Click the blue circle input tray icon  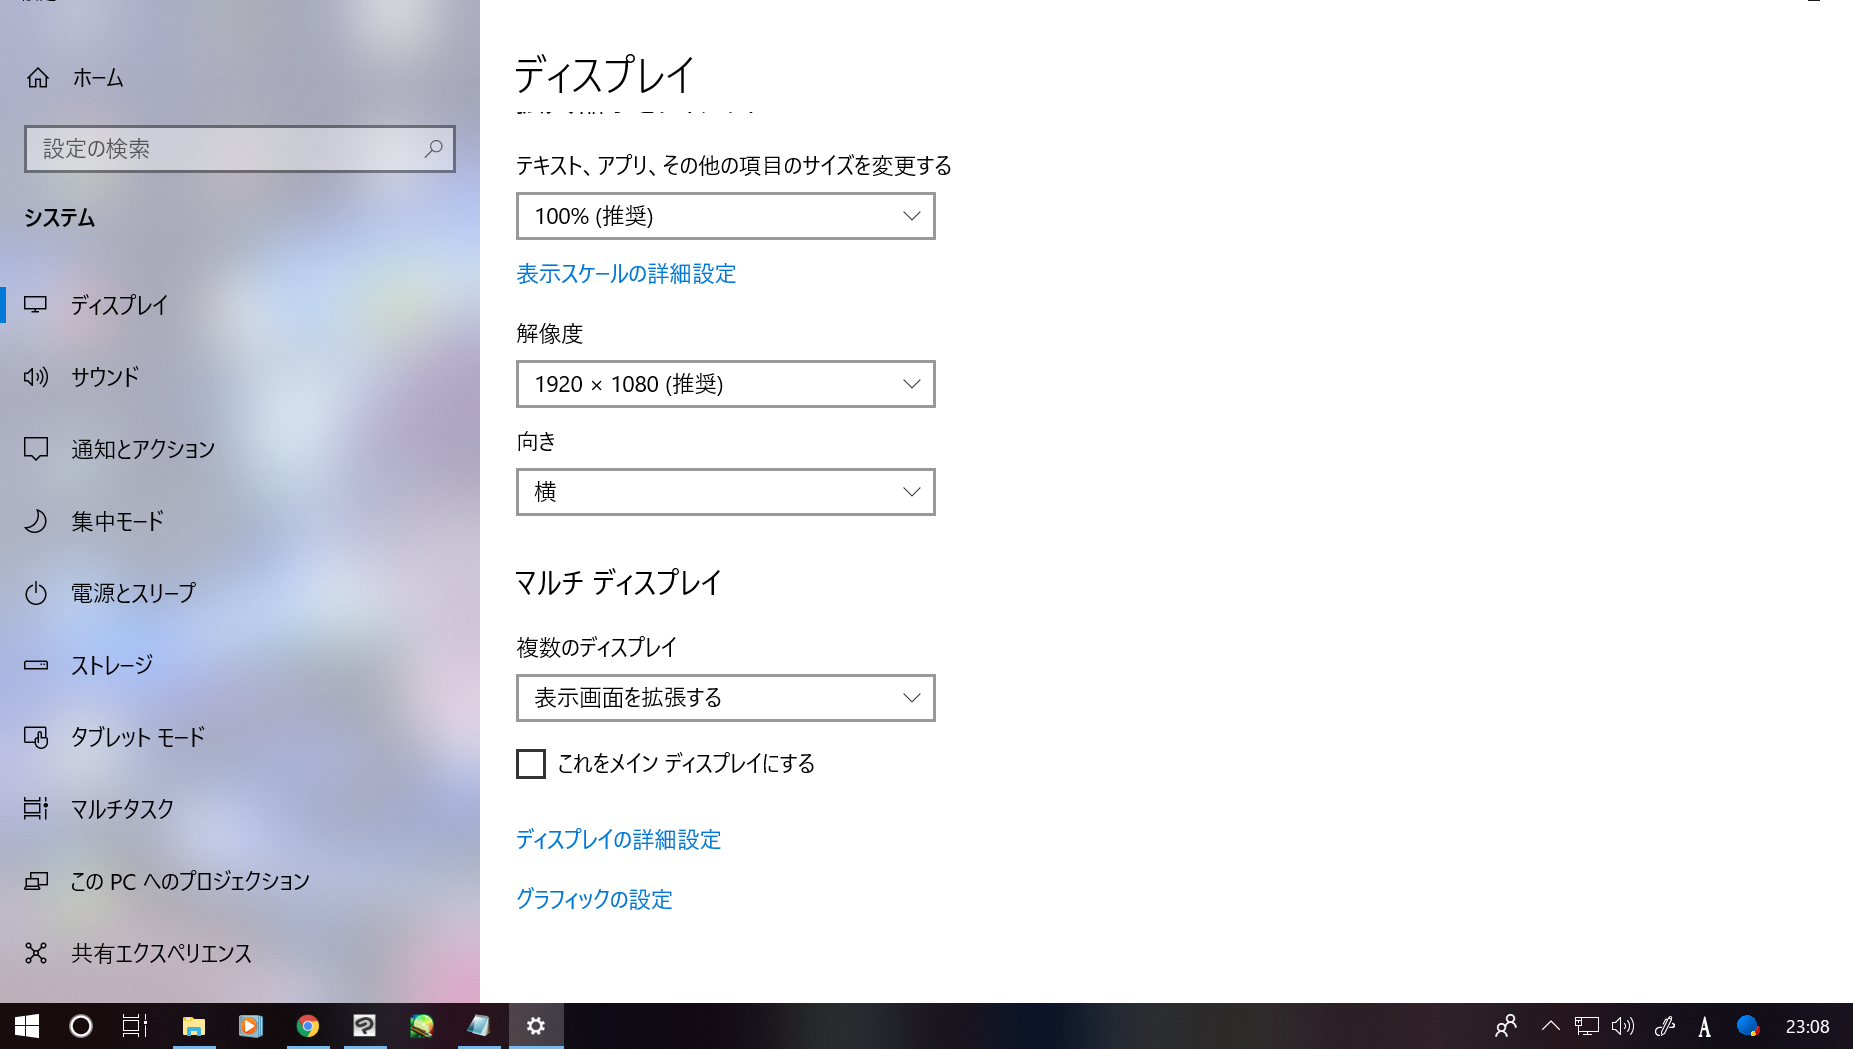tap(1748, 1026)
